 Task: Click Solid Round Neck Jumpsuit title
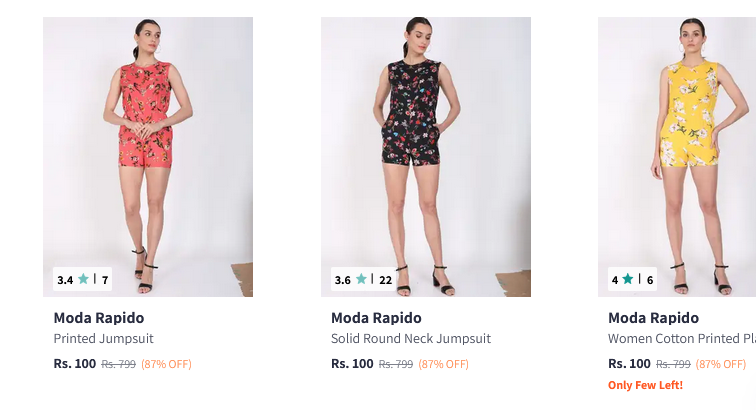coord(411,339)
